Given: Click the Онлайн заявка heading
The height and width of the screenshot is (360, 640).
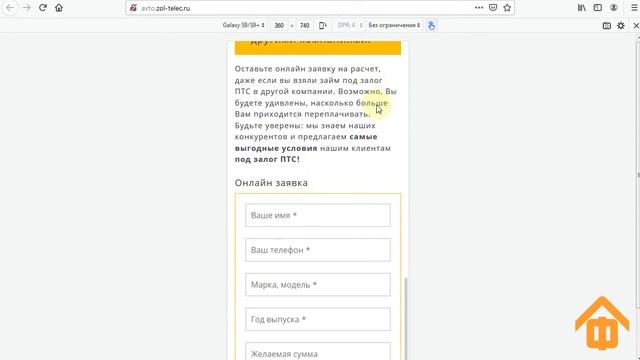Looking at the screenshot, I should click(271, 183).
